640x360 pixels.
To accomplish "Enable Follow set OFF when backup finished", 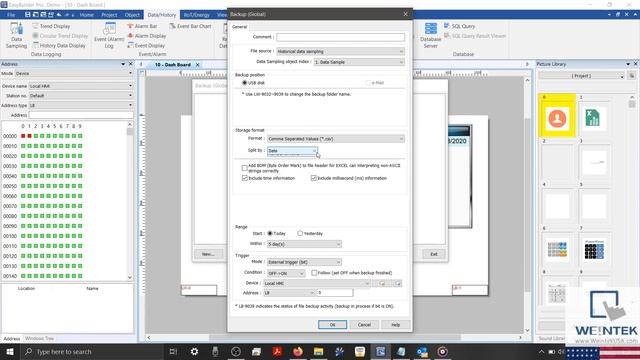I will pos(314,273).
